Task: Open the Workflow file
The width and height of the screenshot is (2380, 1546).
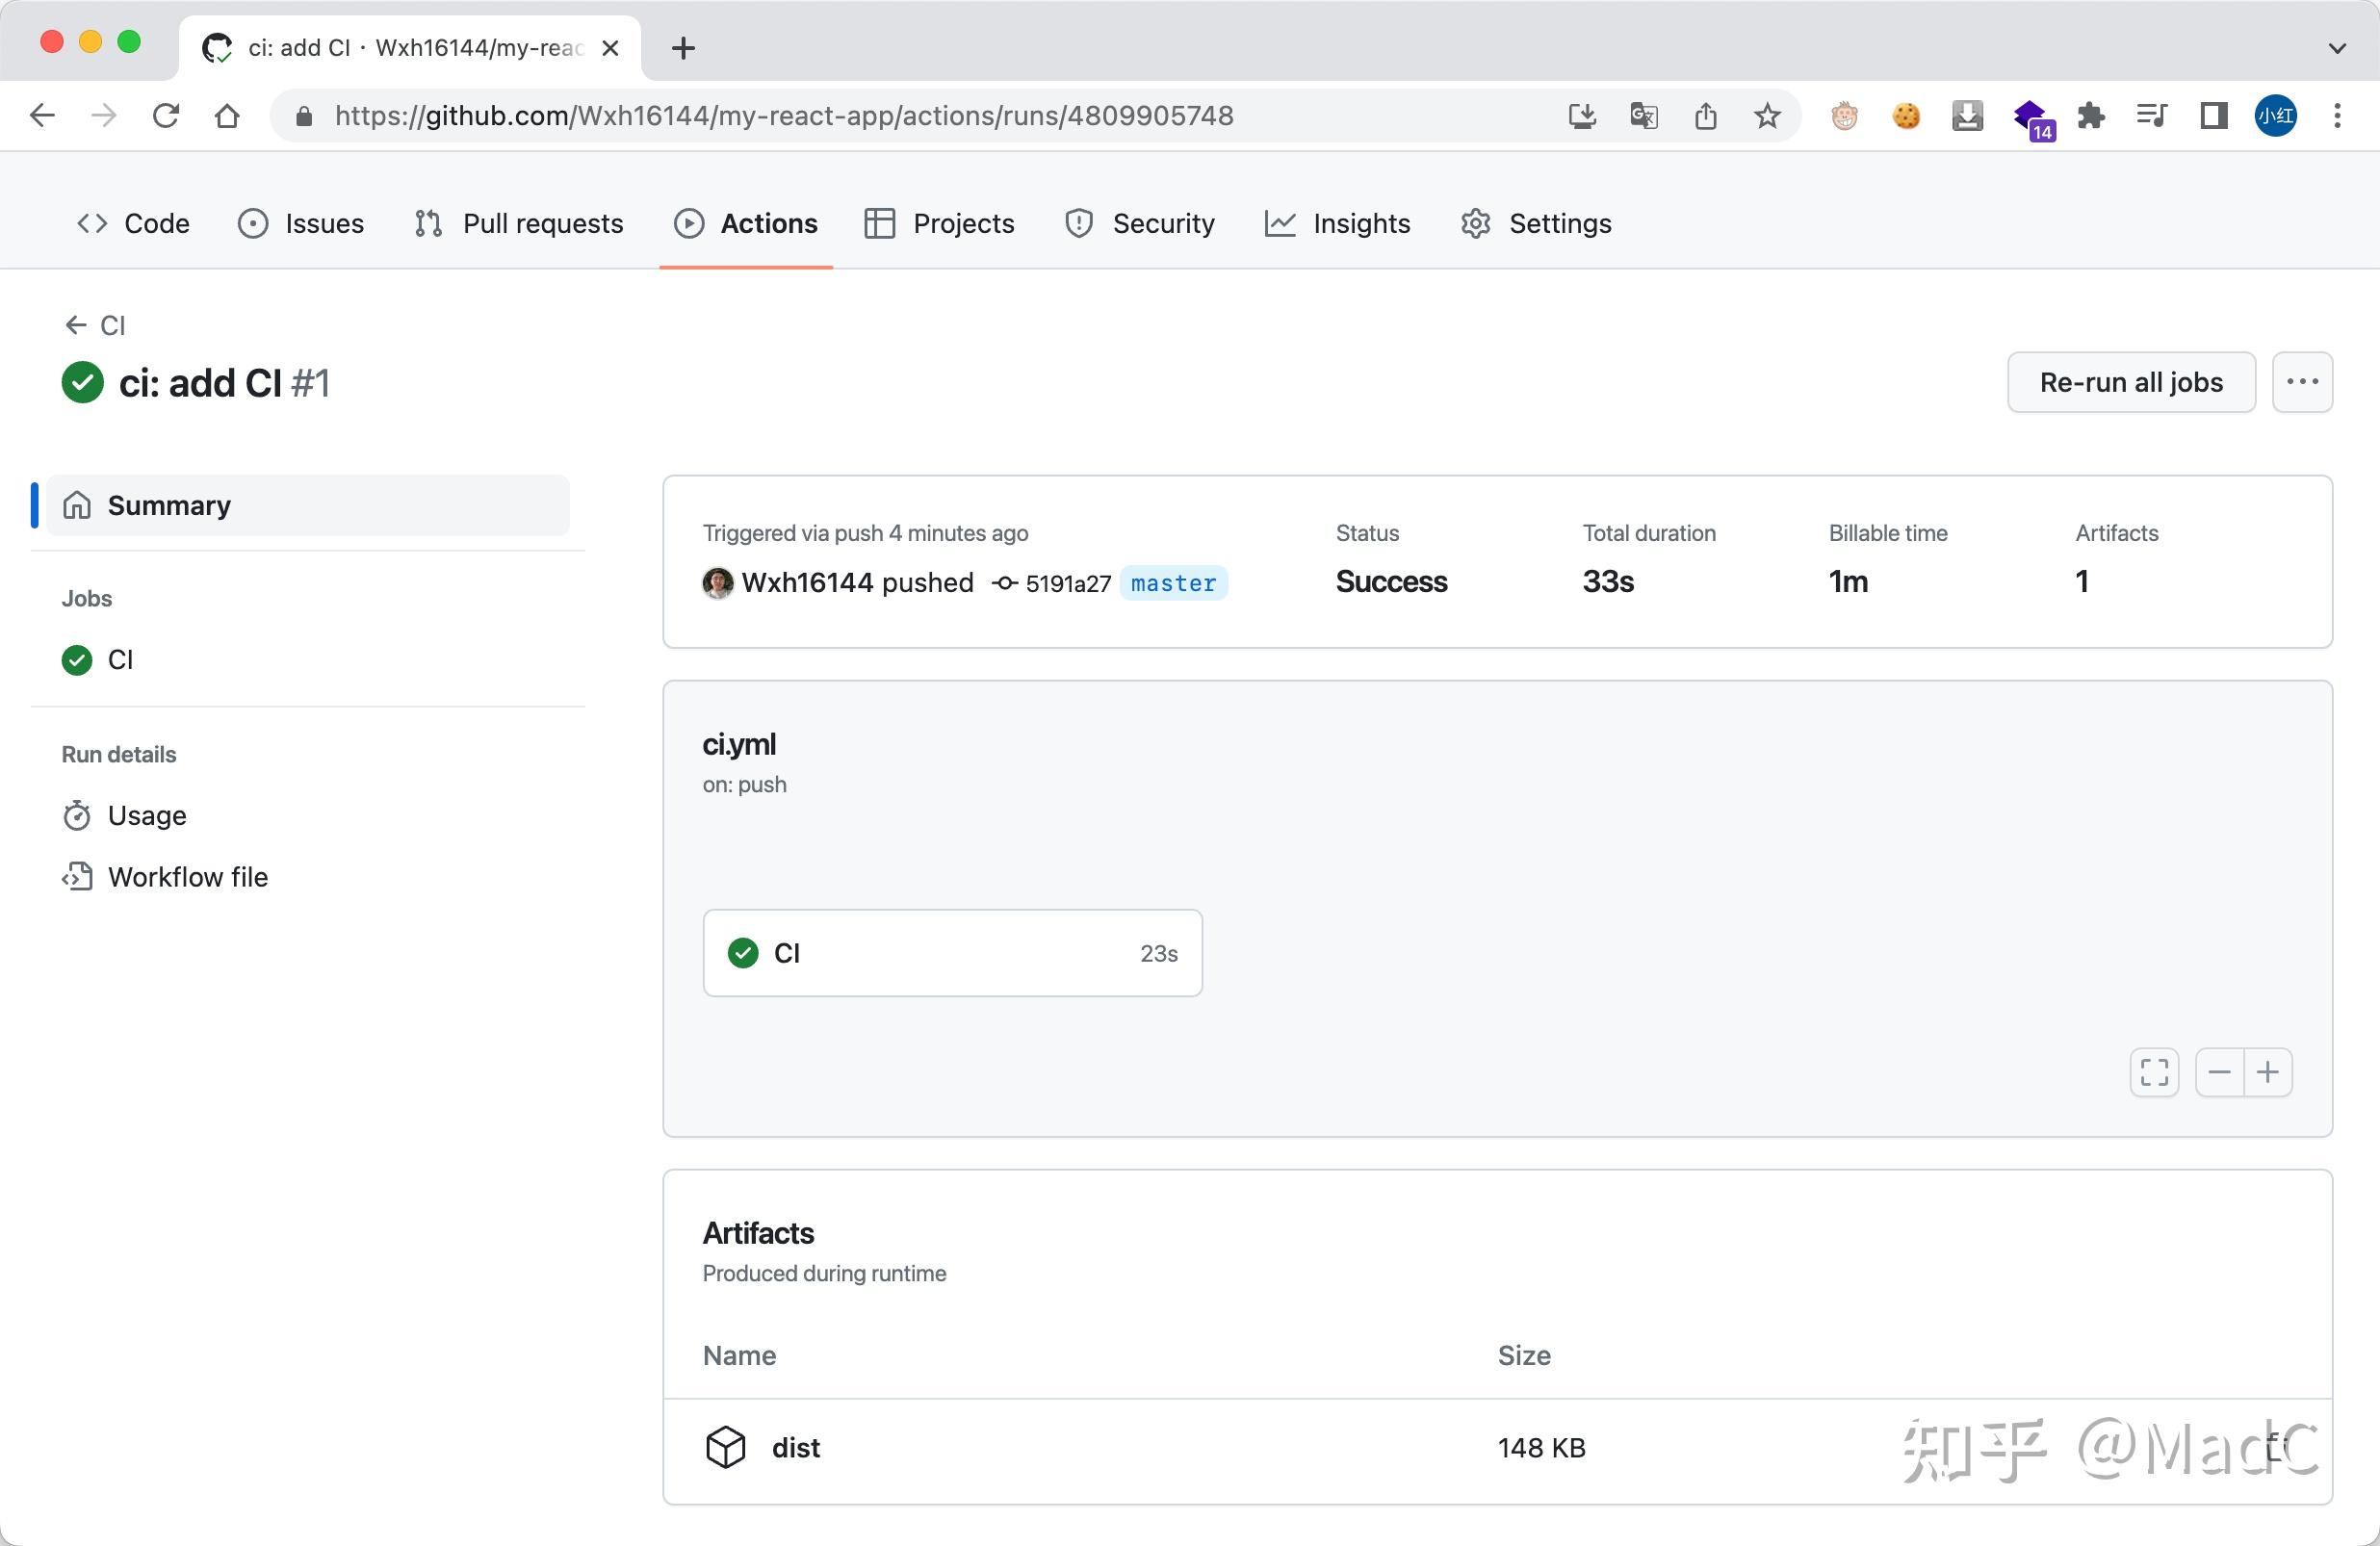Action: (188, 877)
